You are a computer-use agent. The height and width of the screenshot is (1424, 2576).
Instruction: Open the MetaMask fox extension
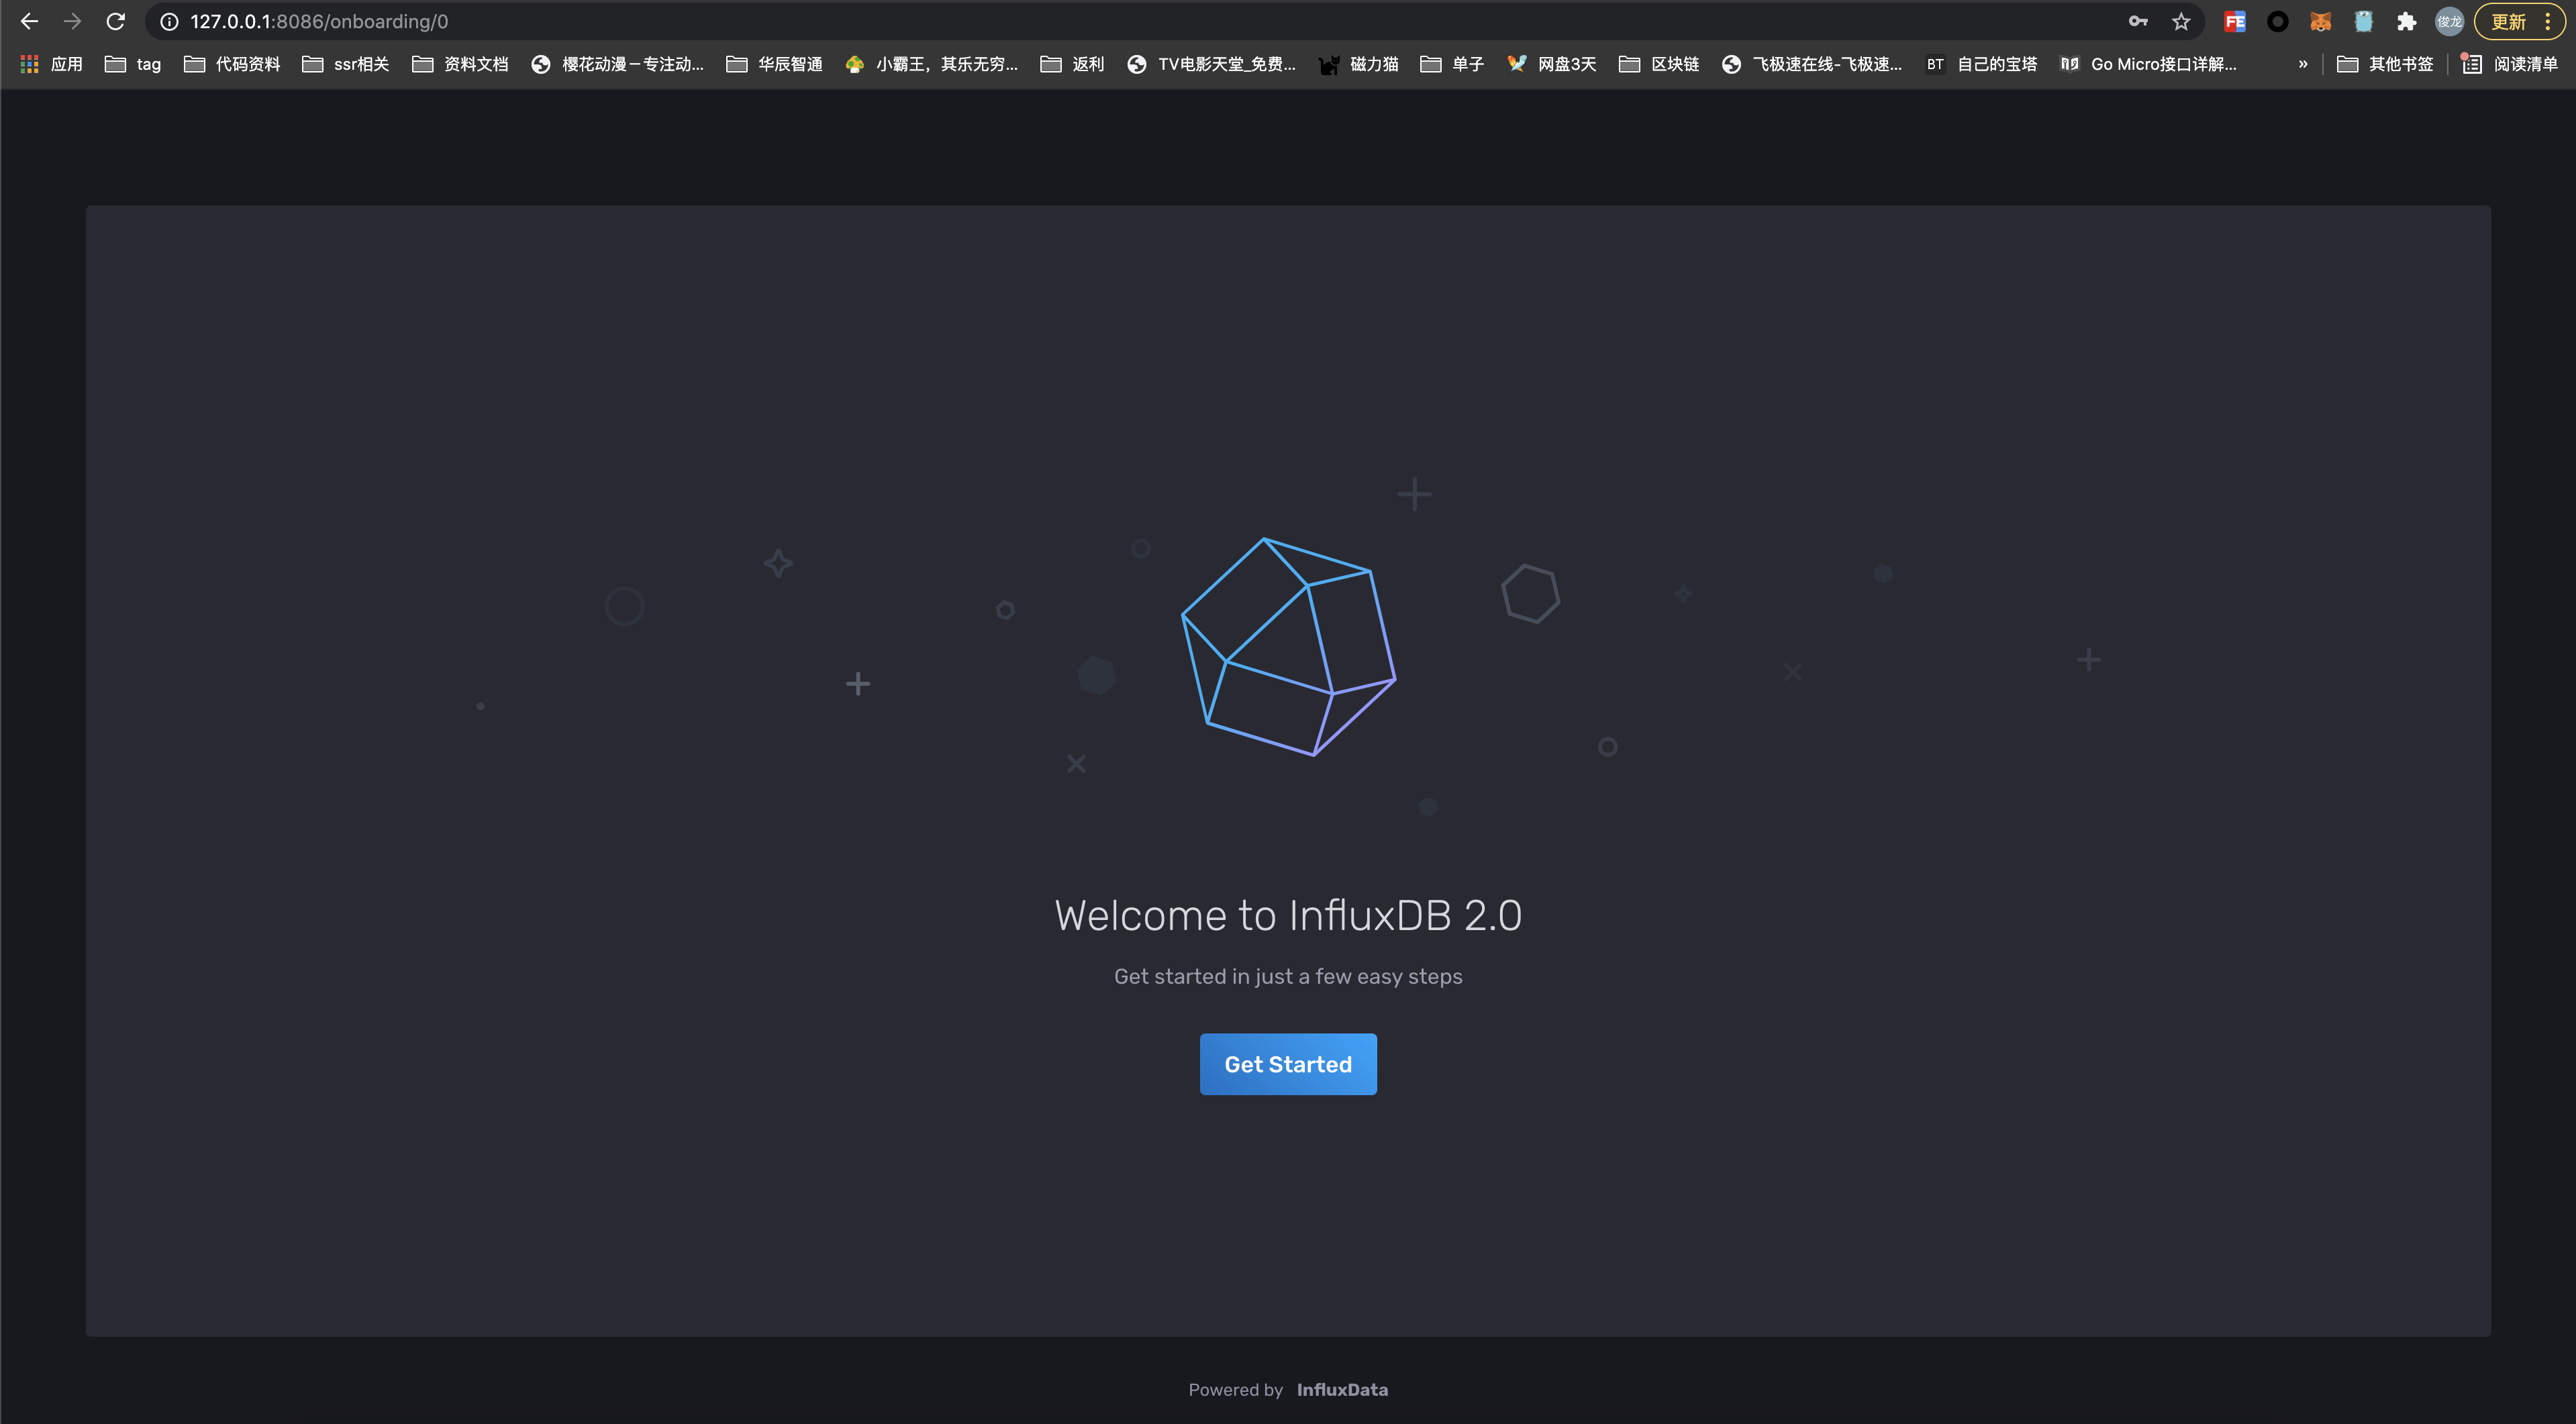coord(2320,21)
